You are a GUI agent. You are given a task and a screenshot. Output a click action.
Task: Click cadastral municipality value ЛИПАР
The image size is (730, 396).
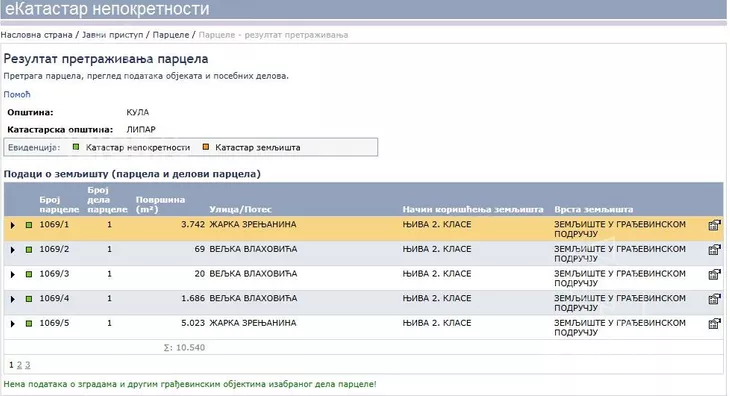[x=141, y=129]
